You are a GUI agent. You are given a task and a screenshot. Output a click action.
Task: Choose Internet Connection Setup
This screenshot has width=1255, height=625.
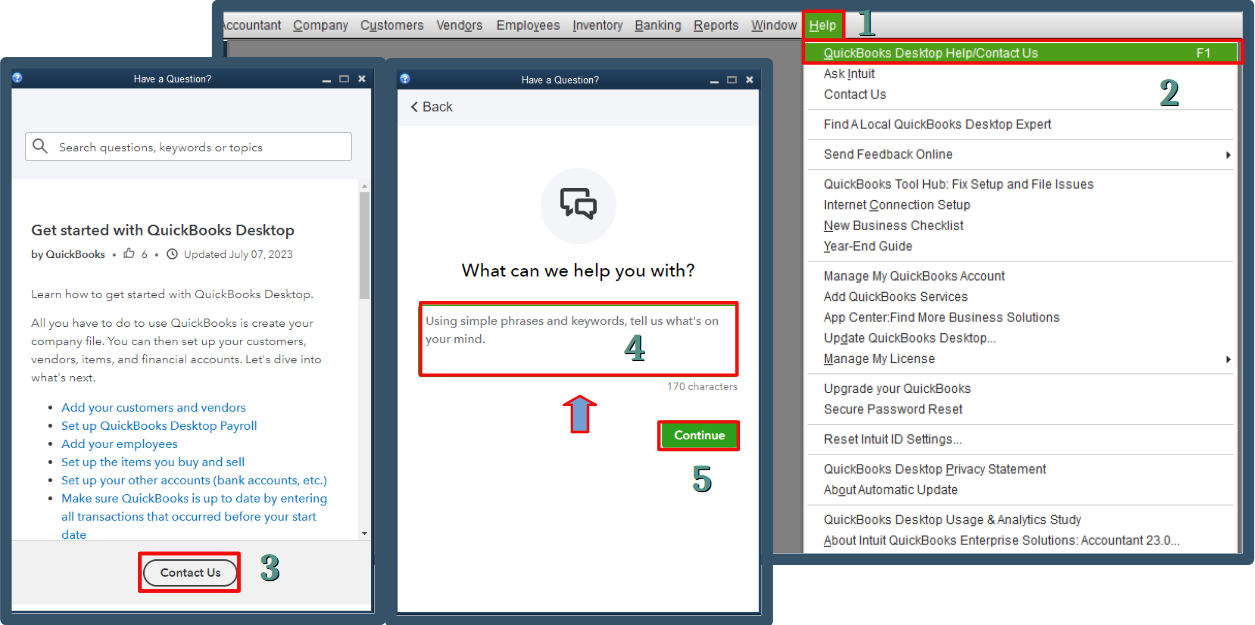pyautogui.click(x=897, y=205)
